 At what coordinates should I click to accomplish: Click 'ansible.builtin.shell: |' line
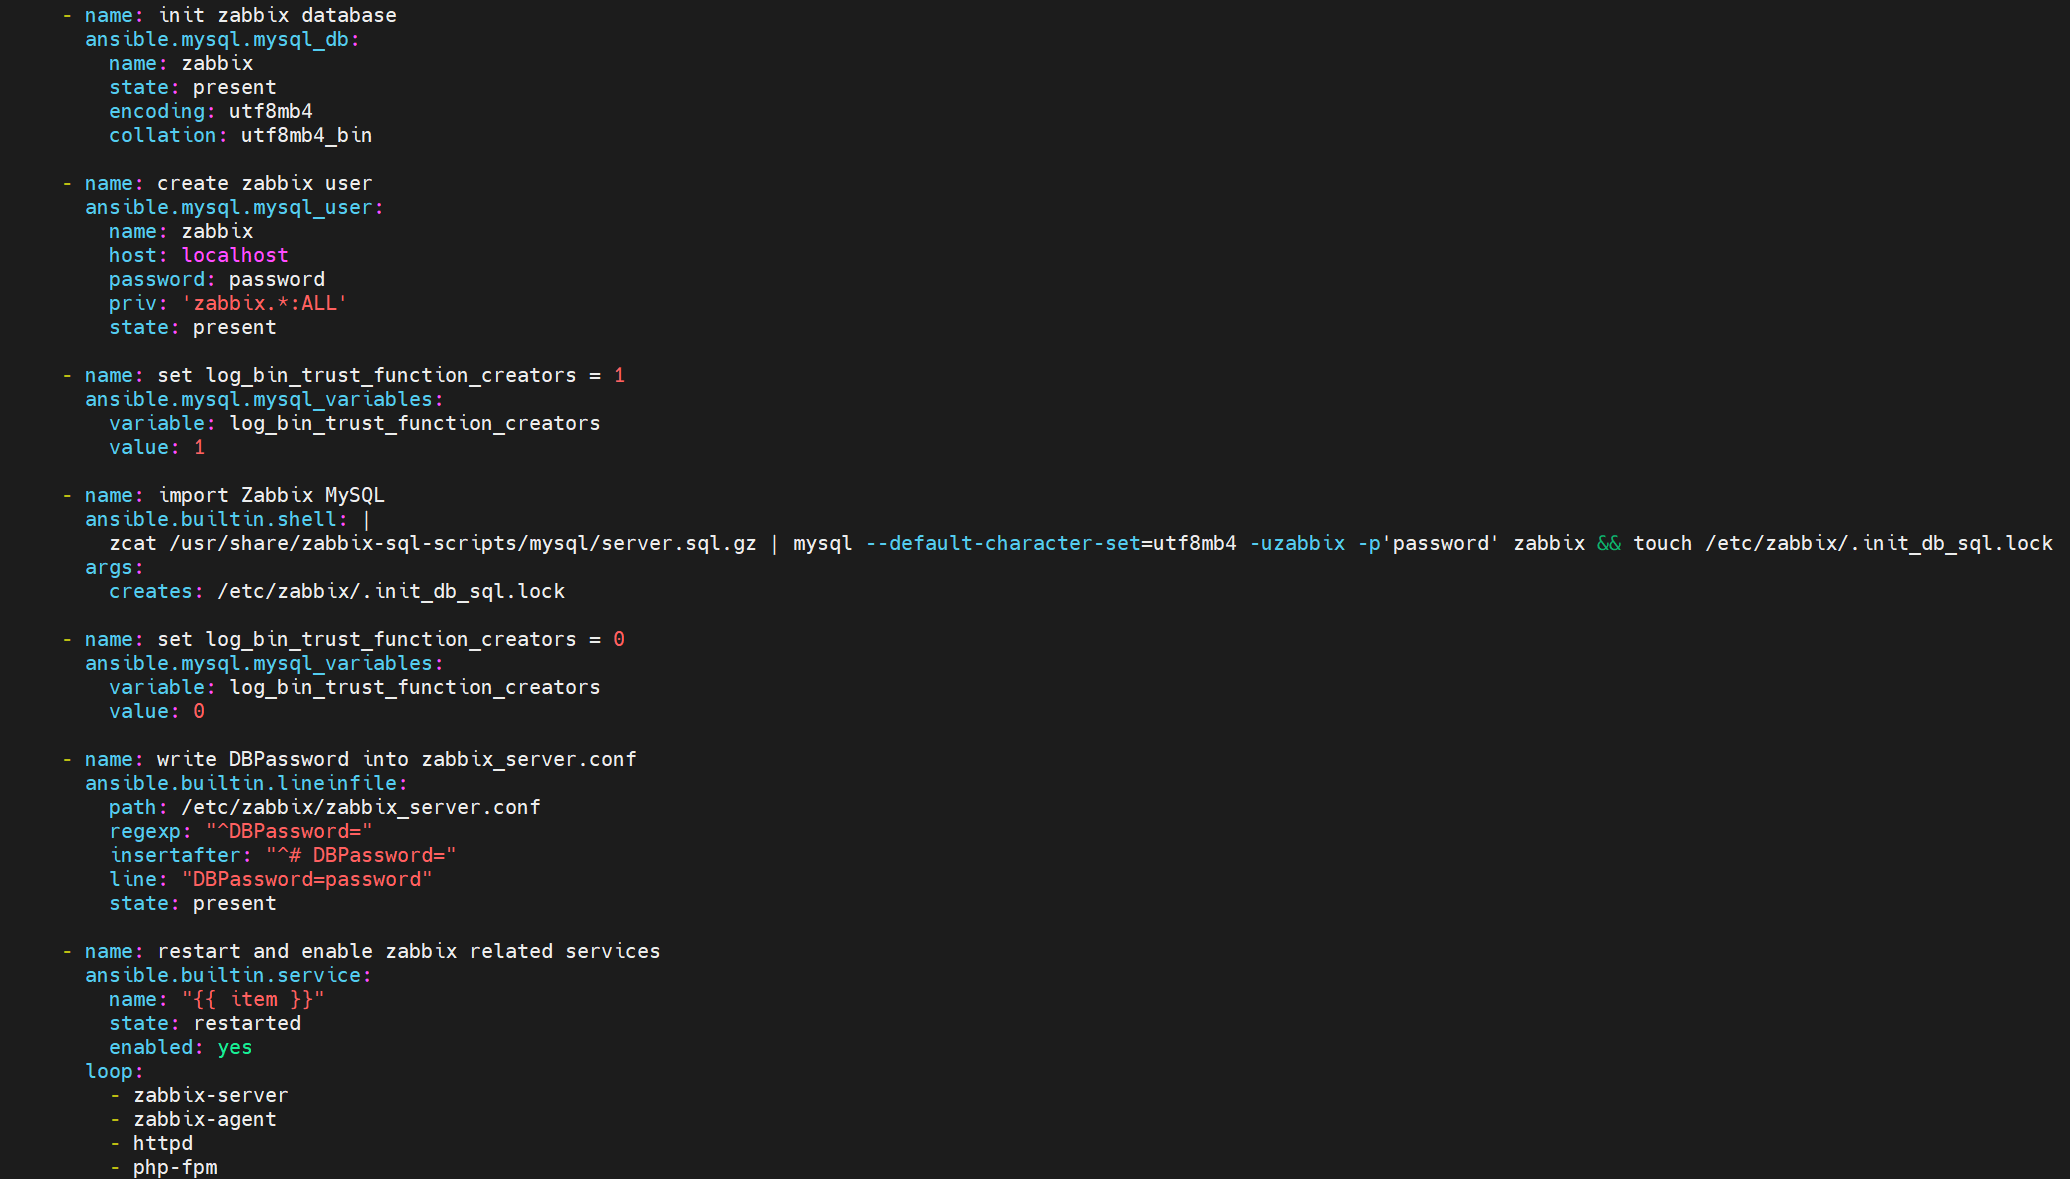click(x=228, y=519)
